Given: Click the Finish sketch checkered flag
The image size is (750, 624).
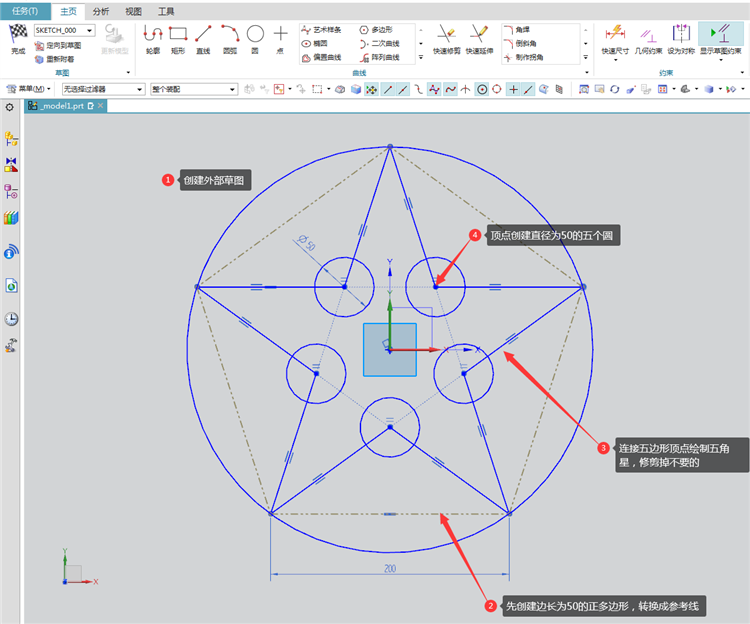Looking at the screenshot, I should (x=18, y=38).
